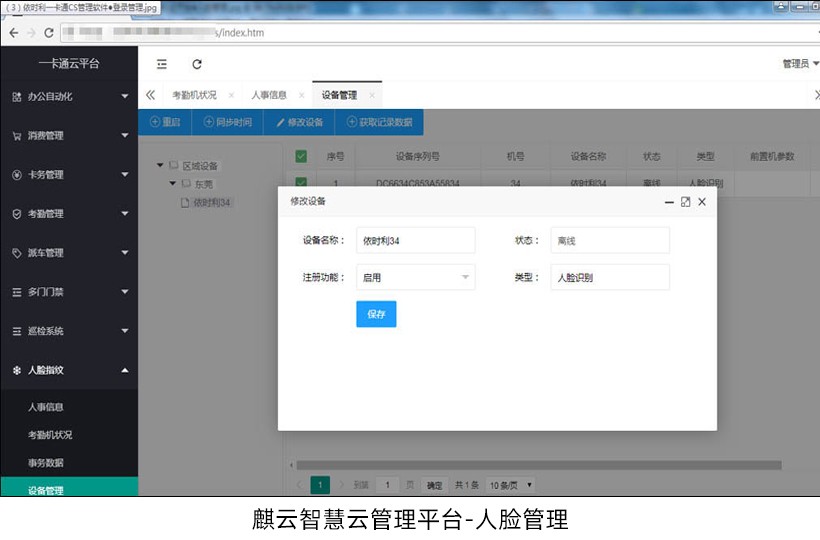This screenshot has height=540, width=820.
Task: Click the 设备名称 input field
Action: 415,240
